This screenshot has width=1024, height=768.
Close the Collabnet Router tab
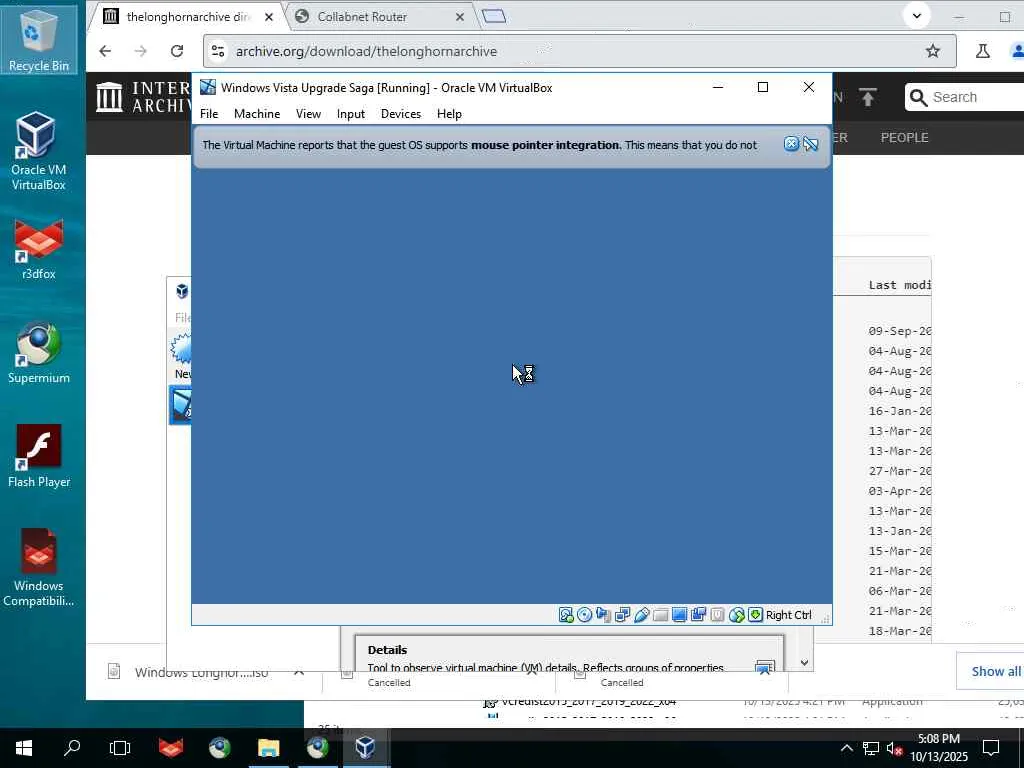(460, 17)
